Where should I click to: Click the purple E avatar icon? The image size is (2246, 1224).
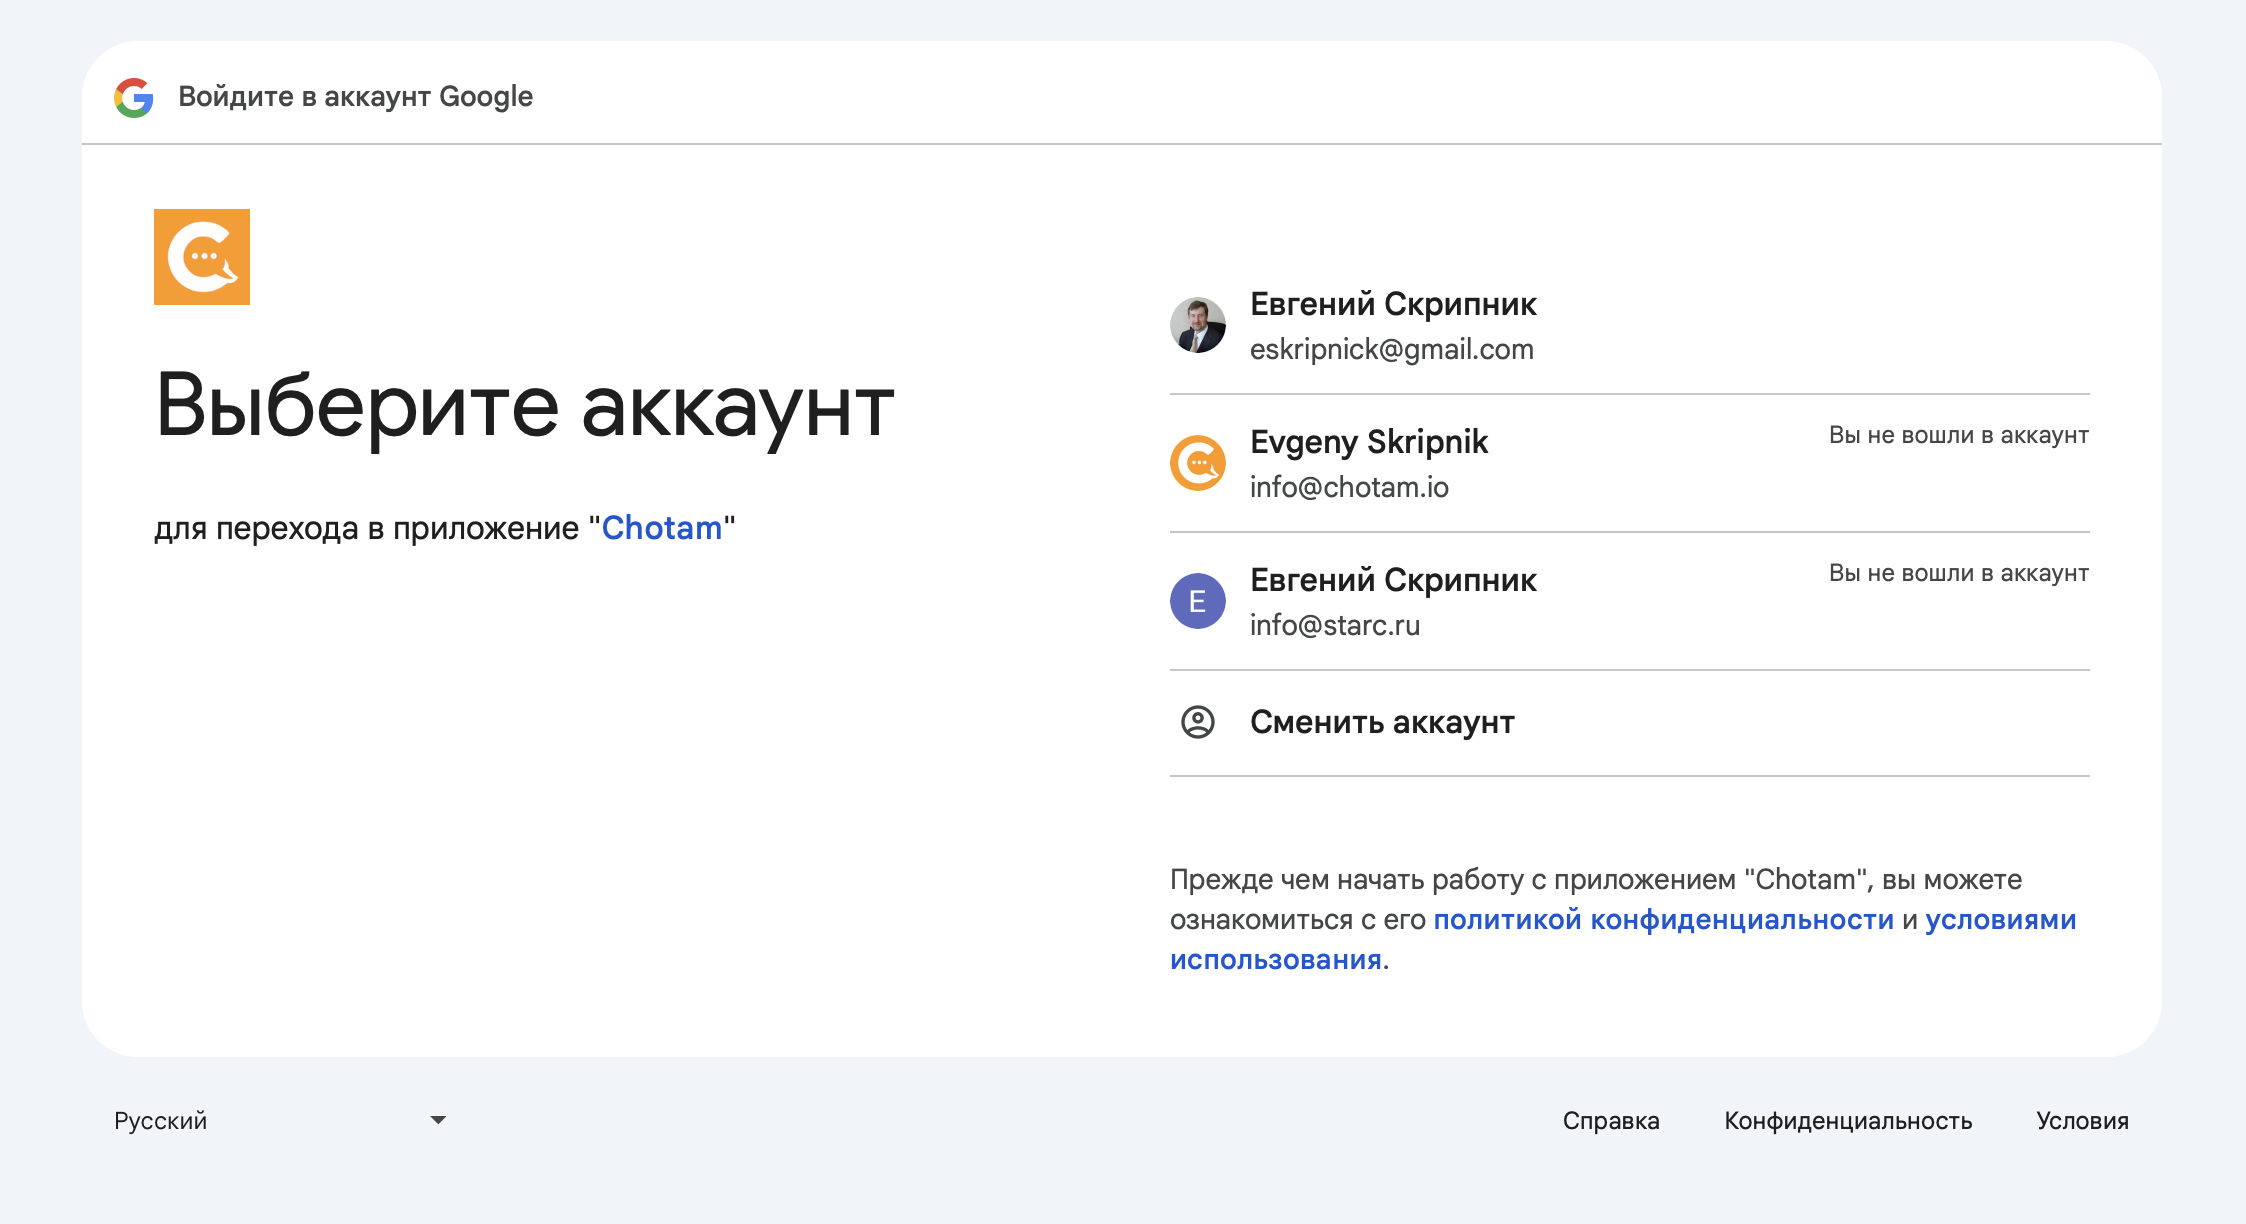tap(1198, 601)
